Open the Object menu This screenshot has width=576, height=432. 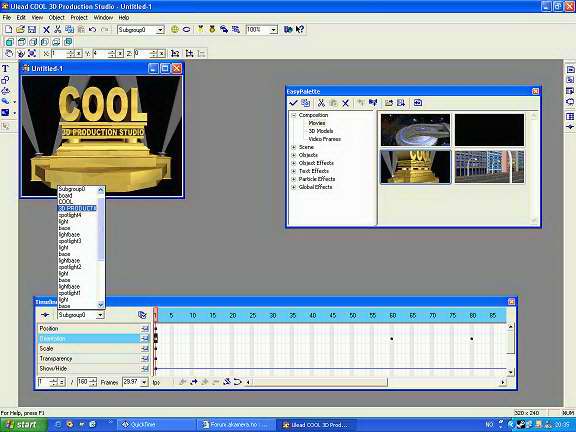pyautogui.click(x=57, y=17)
